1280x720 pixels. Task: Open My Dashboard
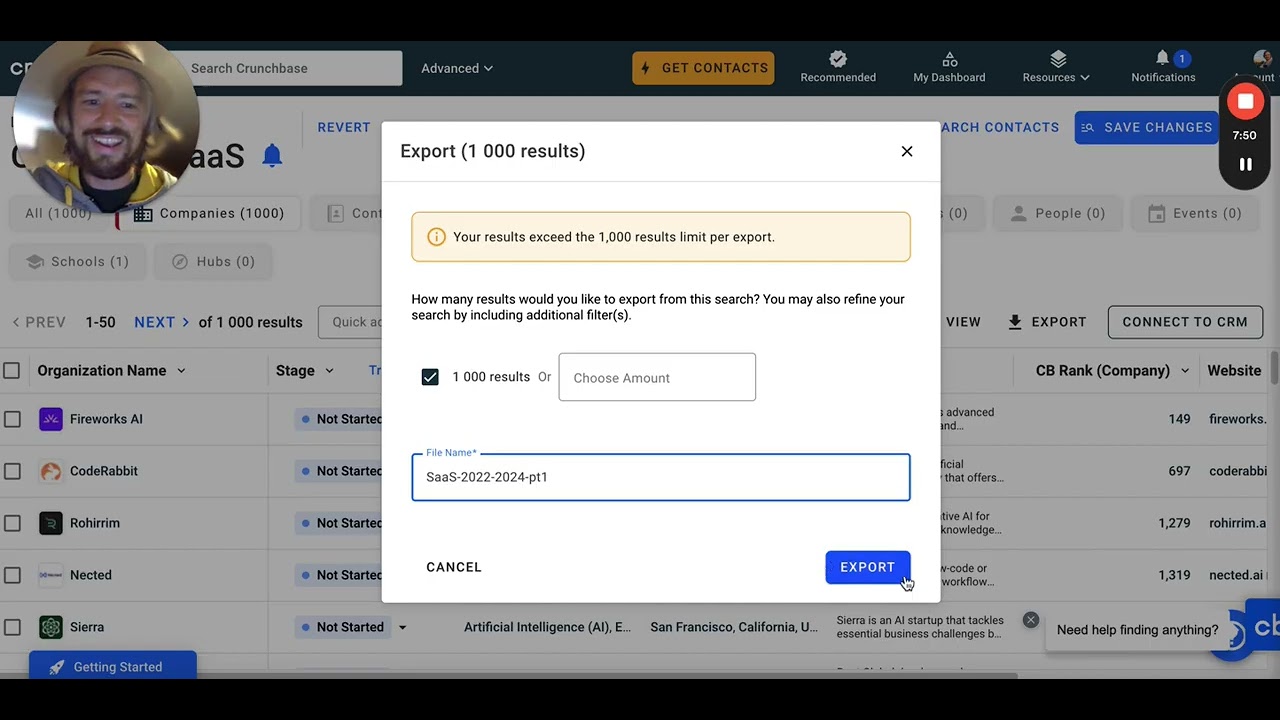[x=949, y=67]
